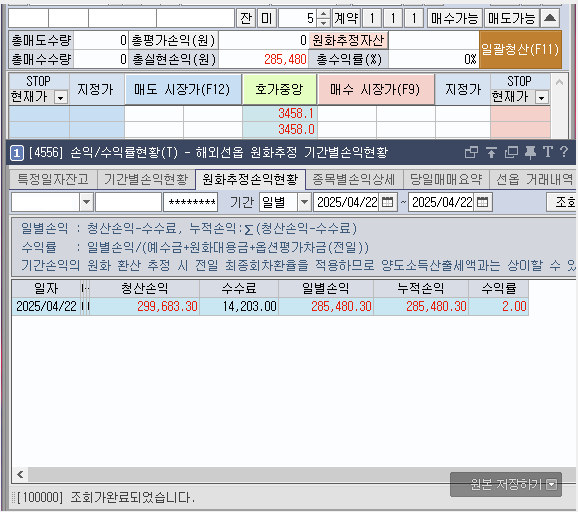Click the 299,683.30 청산손익 cell

click(144, 306)
